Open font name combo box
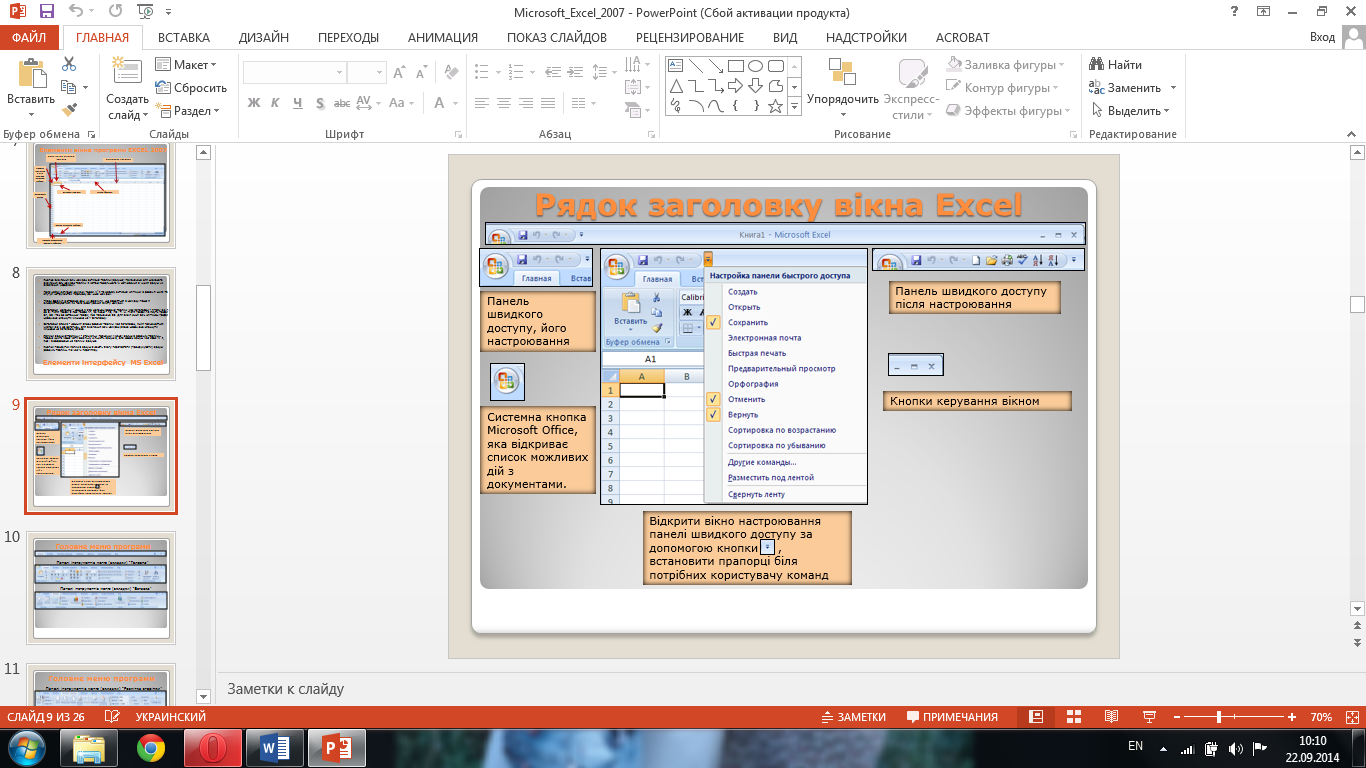This screenshot has height=768, width=1366. (294, 73)
